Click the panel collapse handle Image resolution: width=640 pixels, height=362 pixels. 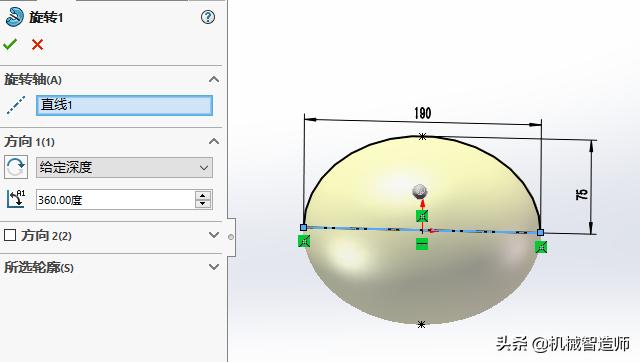pos(231,237)
